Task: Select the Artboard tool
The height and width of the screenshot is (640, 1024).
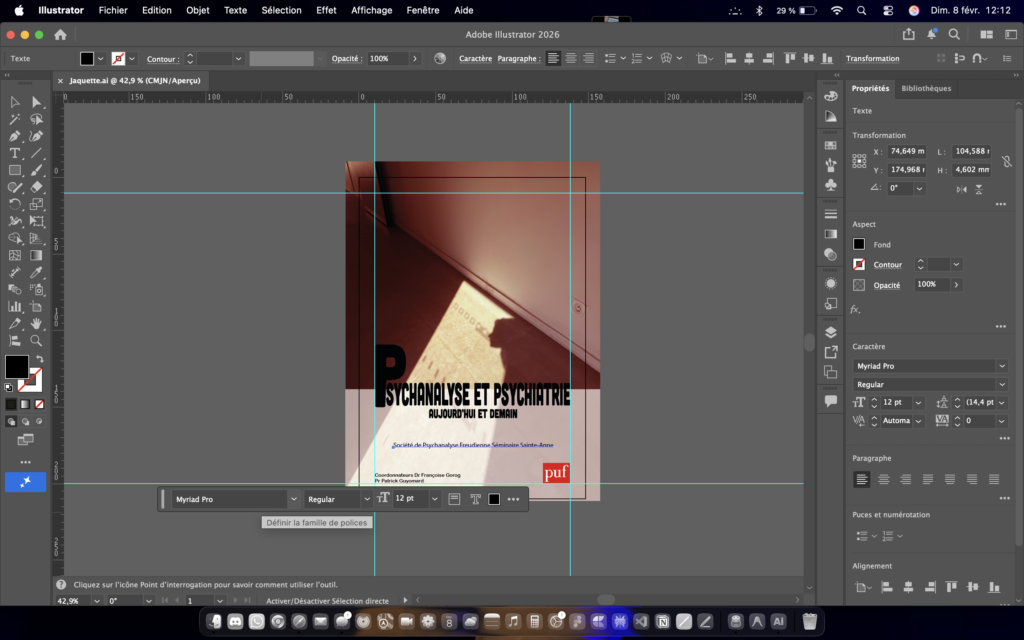Action: pyautogui.click(x=37, y=306)
